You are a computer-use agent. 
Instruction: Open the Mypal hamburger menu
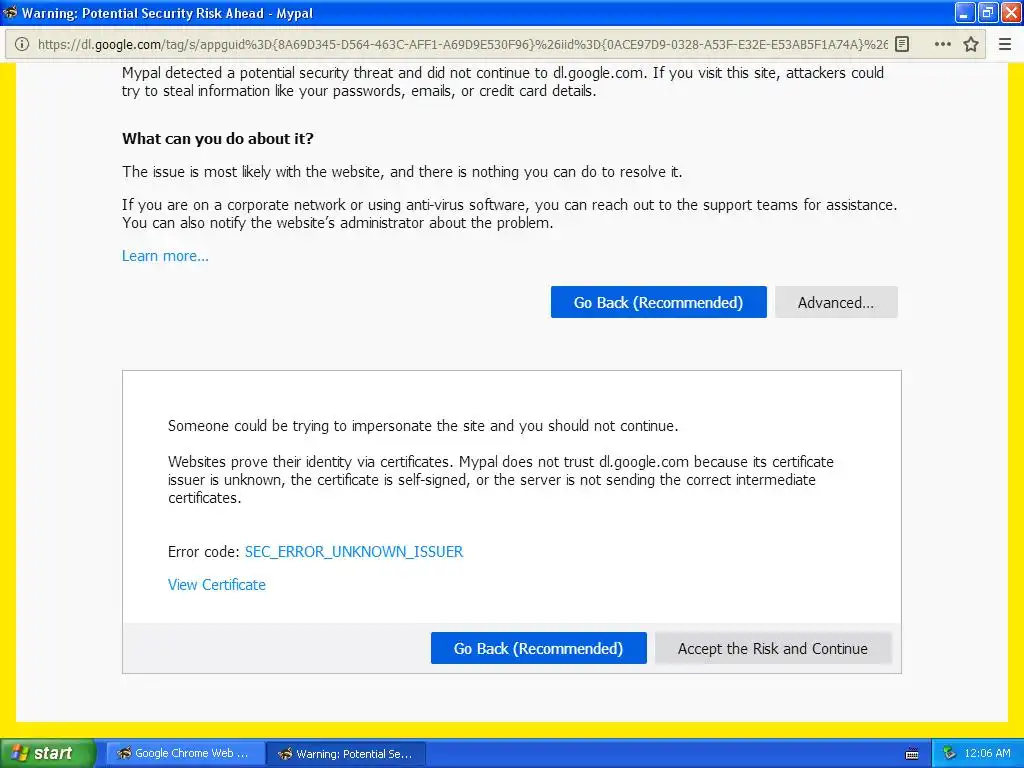coord(1005,44)
